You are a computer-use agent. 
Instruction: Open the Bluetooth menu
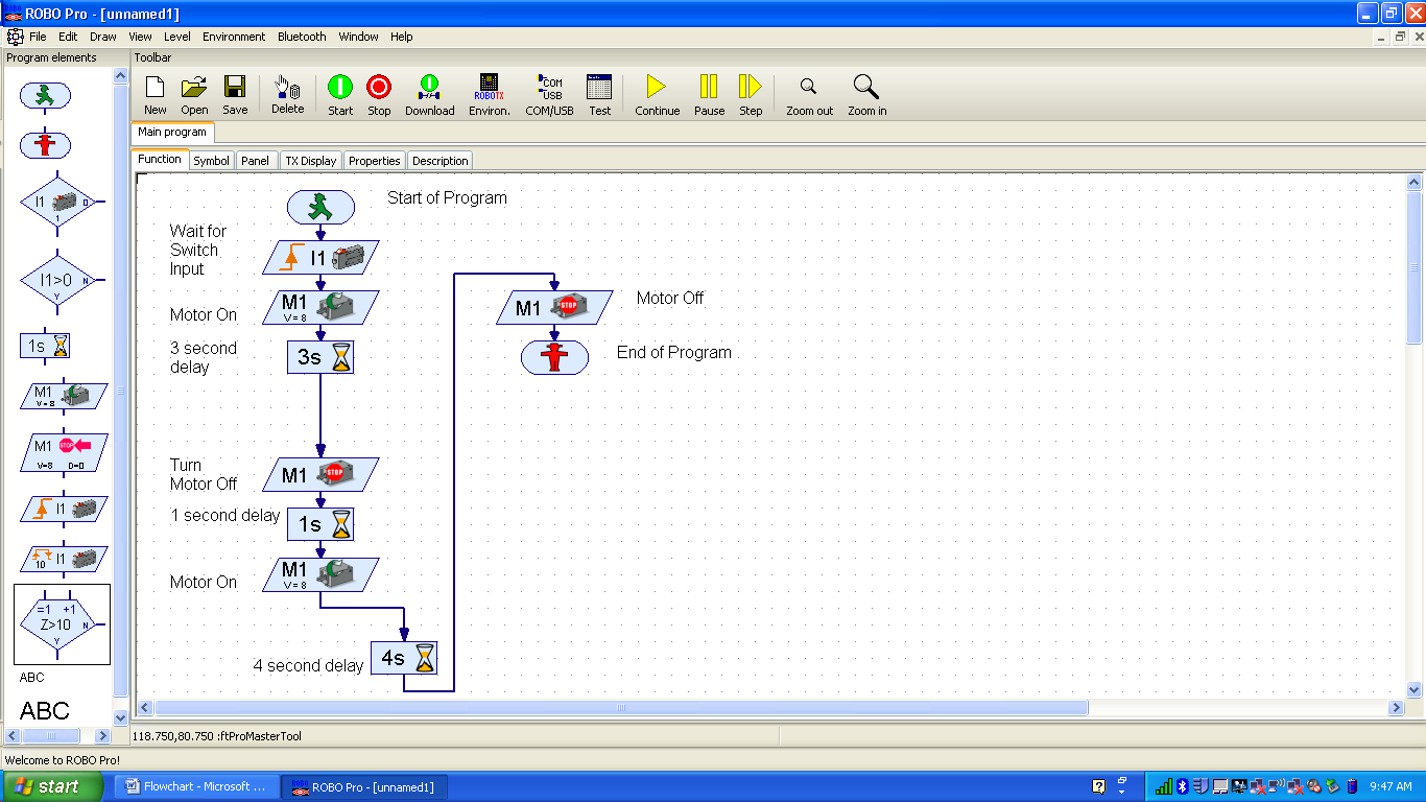tap(301, 37)
